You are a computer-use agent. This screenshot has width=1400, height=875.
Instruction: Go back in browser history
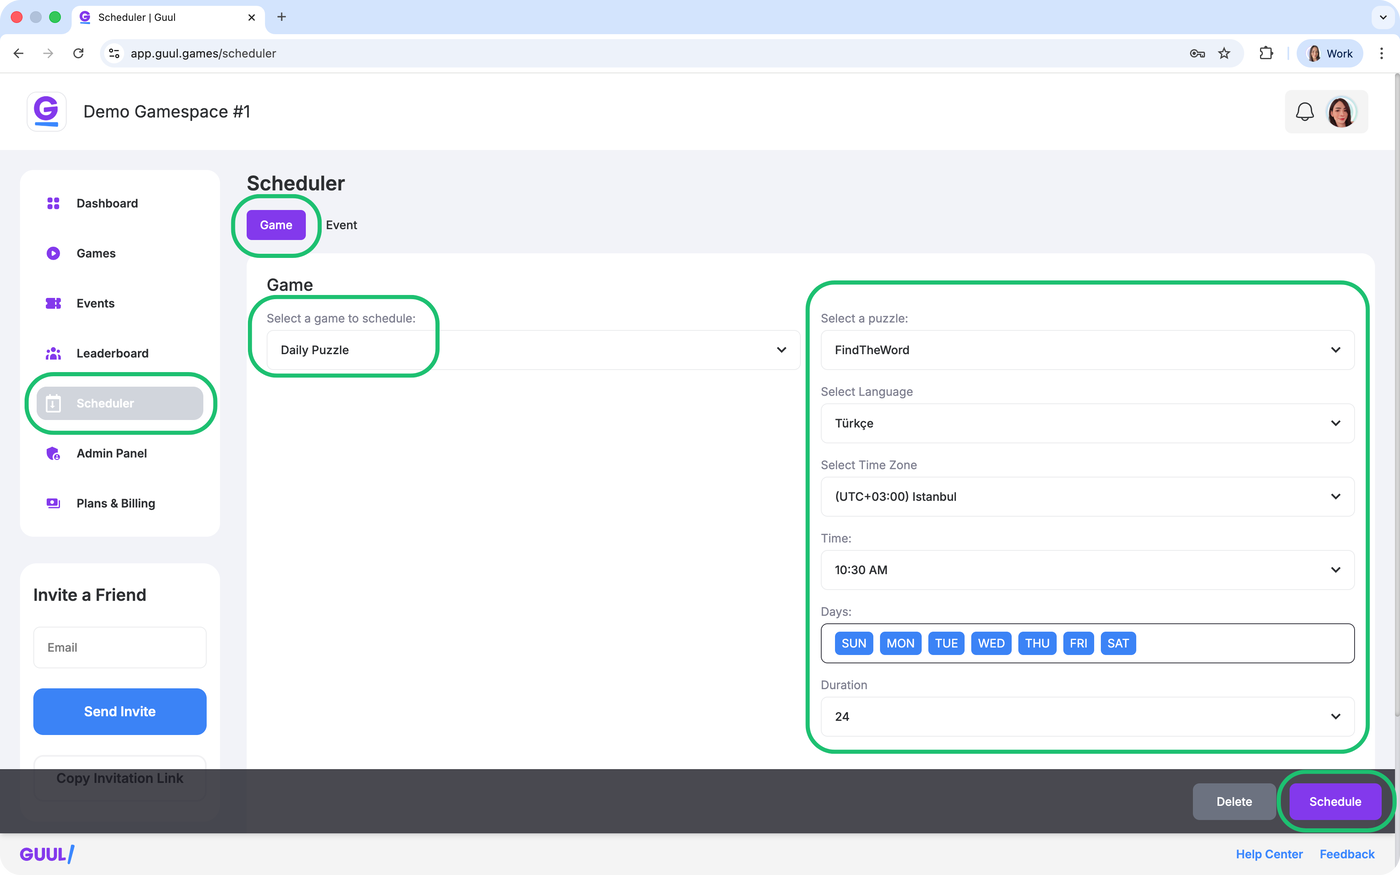(18, 53)
